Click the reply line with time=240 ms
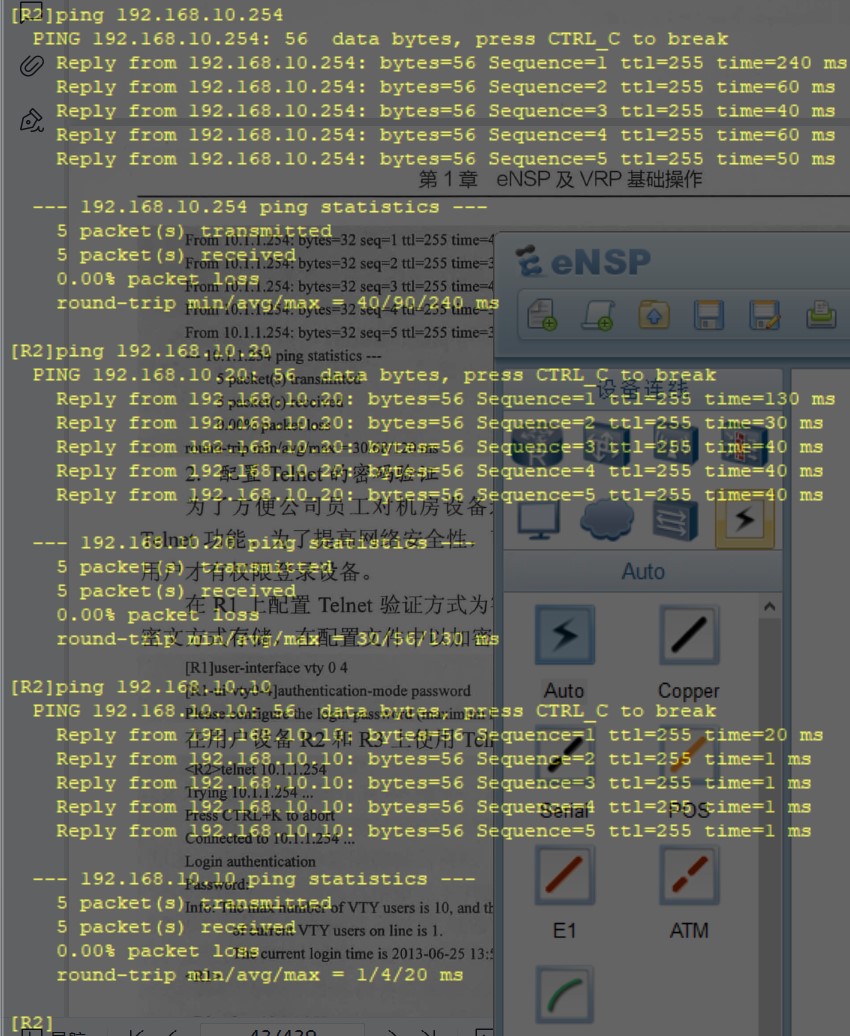850x1036 pixels. 451,63
